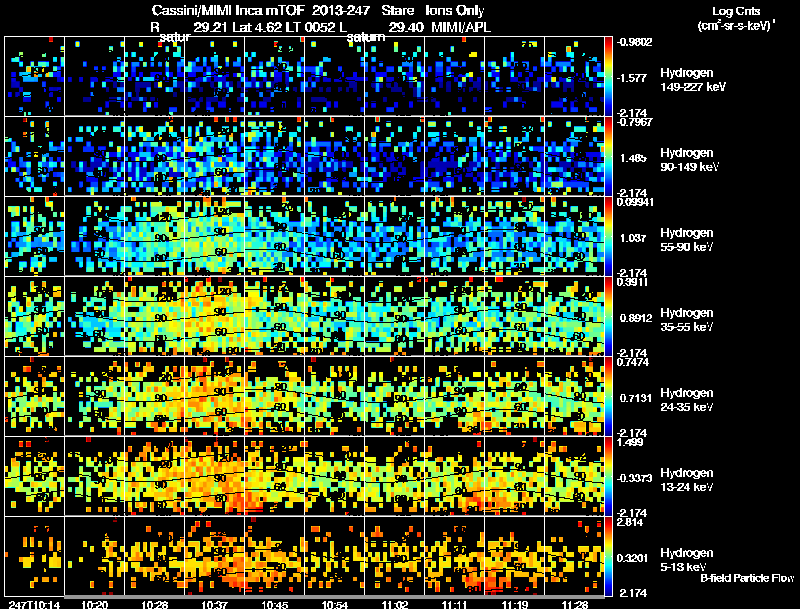Click the '11:02' time axis label
Viewport: 800px width, 609px height.
click(395, 604)
